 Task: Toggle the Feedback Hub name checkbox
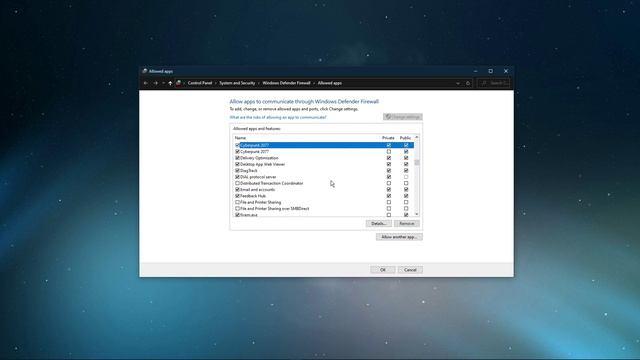click(x=238, y=196)
